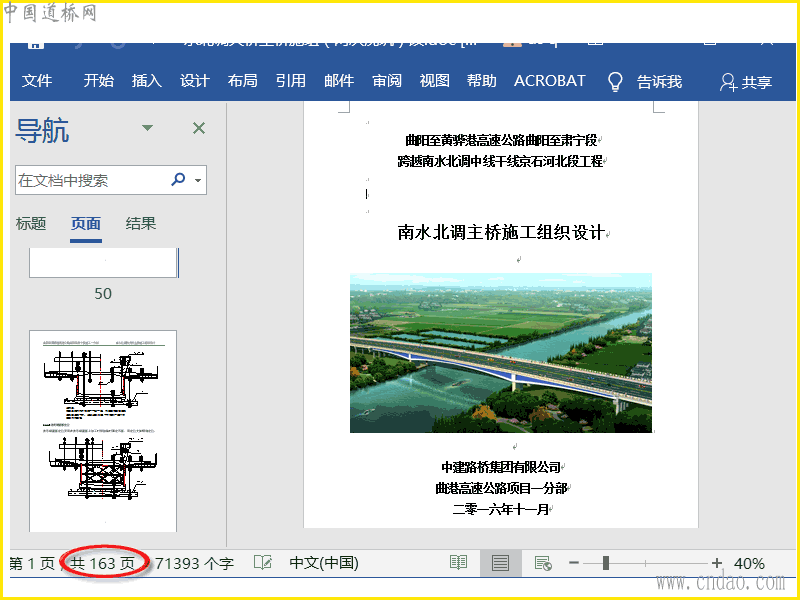The height and width of the screenshot is (600, 800).
Task: Select the 设计 ribbon tab
Action: pos(194,81)
